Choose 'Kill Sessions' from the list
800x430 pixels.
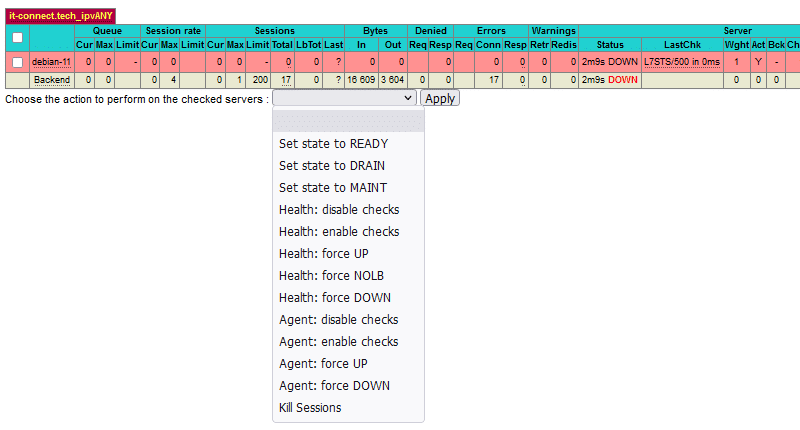[x=310, y=408]
